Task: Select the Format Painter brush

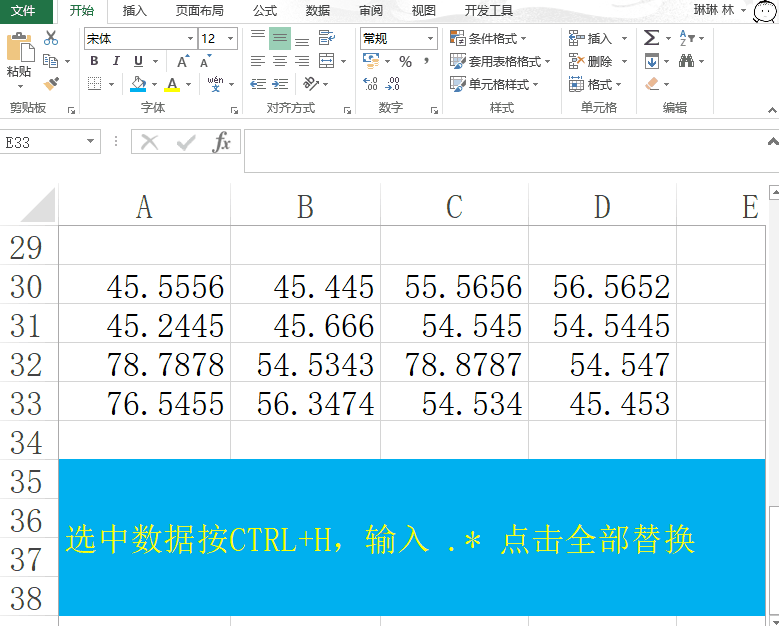Action: click(51, 83)
